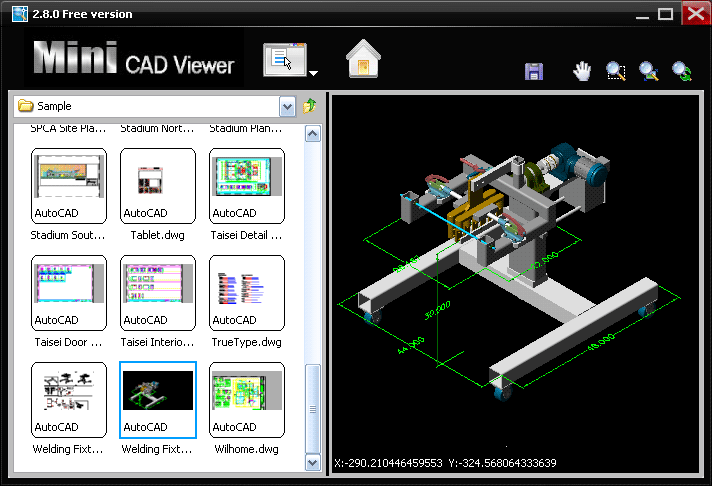This screenshot has width=712, height=486.
Task: Click the X/Y coordinate readout
Action: (445, 463)
